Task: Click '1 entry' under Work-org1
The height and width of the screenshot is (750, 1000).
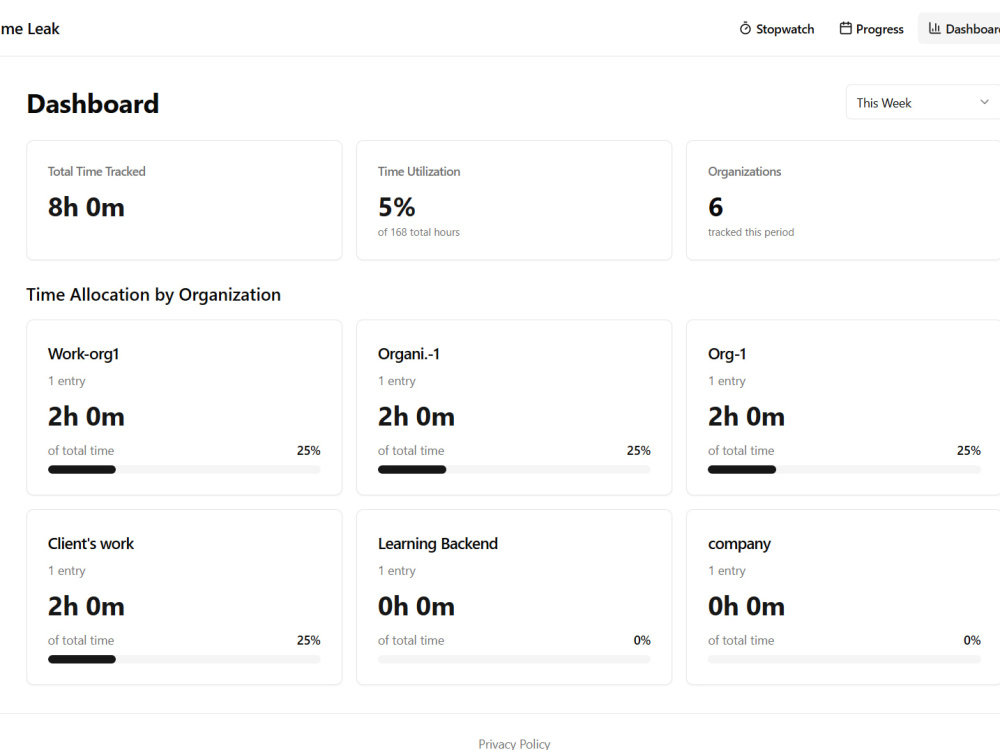Action: point(66,381)
